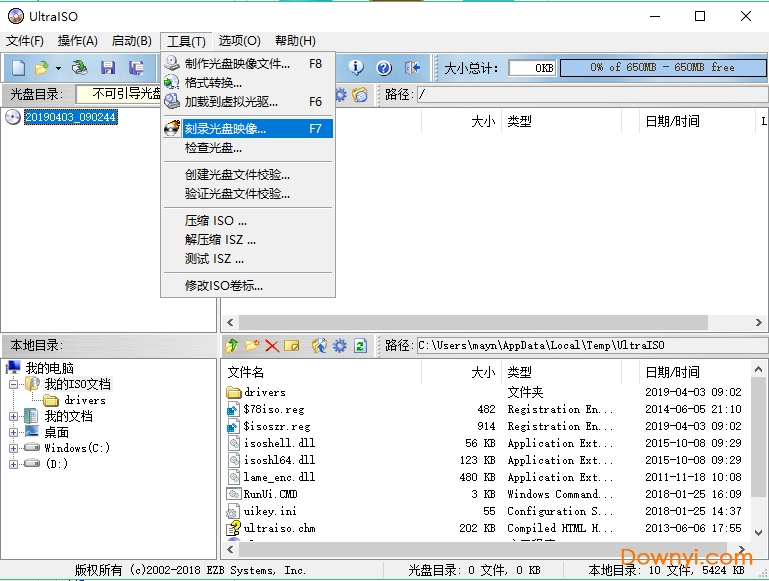Click the Save As toolbar icon
The width and height of the screenshot is (769, 581).
pos(136,68)
